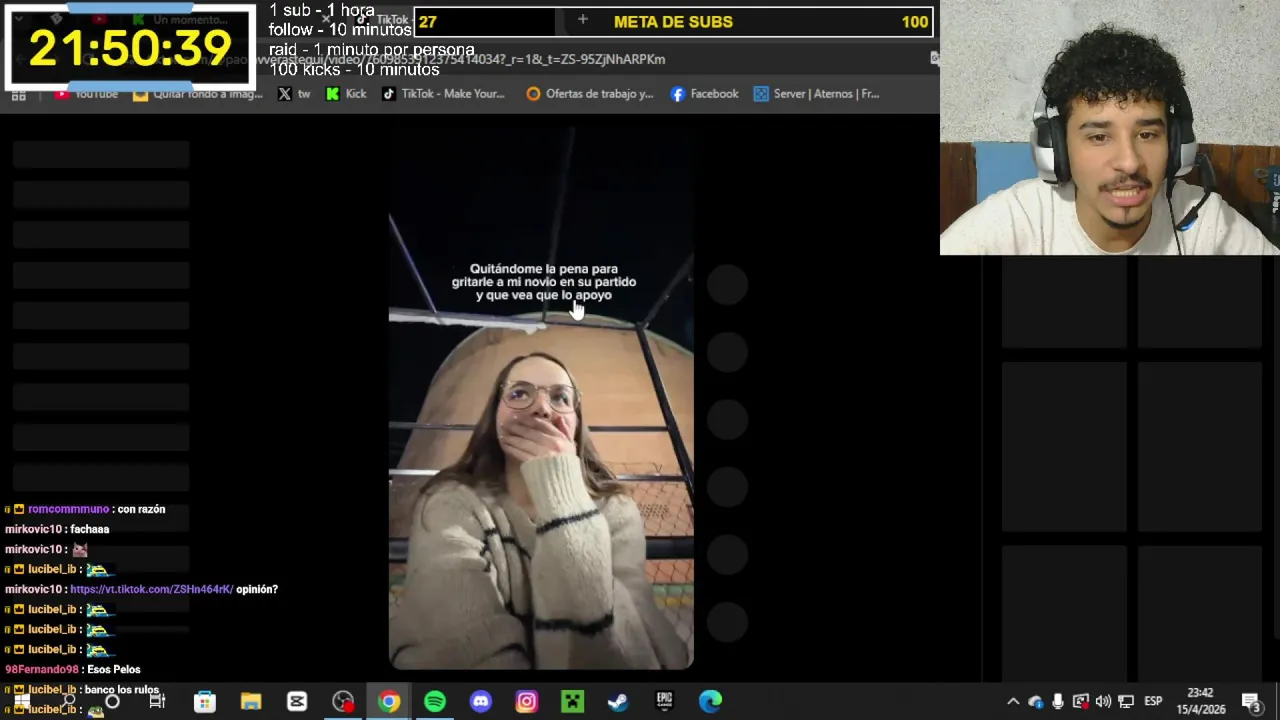Open the volume speaker control
Screen dimensions: 1280x720
tap(1103, 701)
